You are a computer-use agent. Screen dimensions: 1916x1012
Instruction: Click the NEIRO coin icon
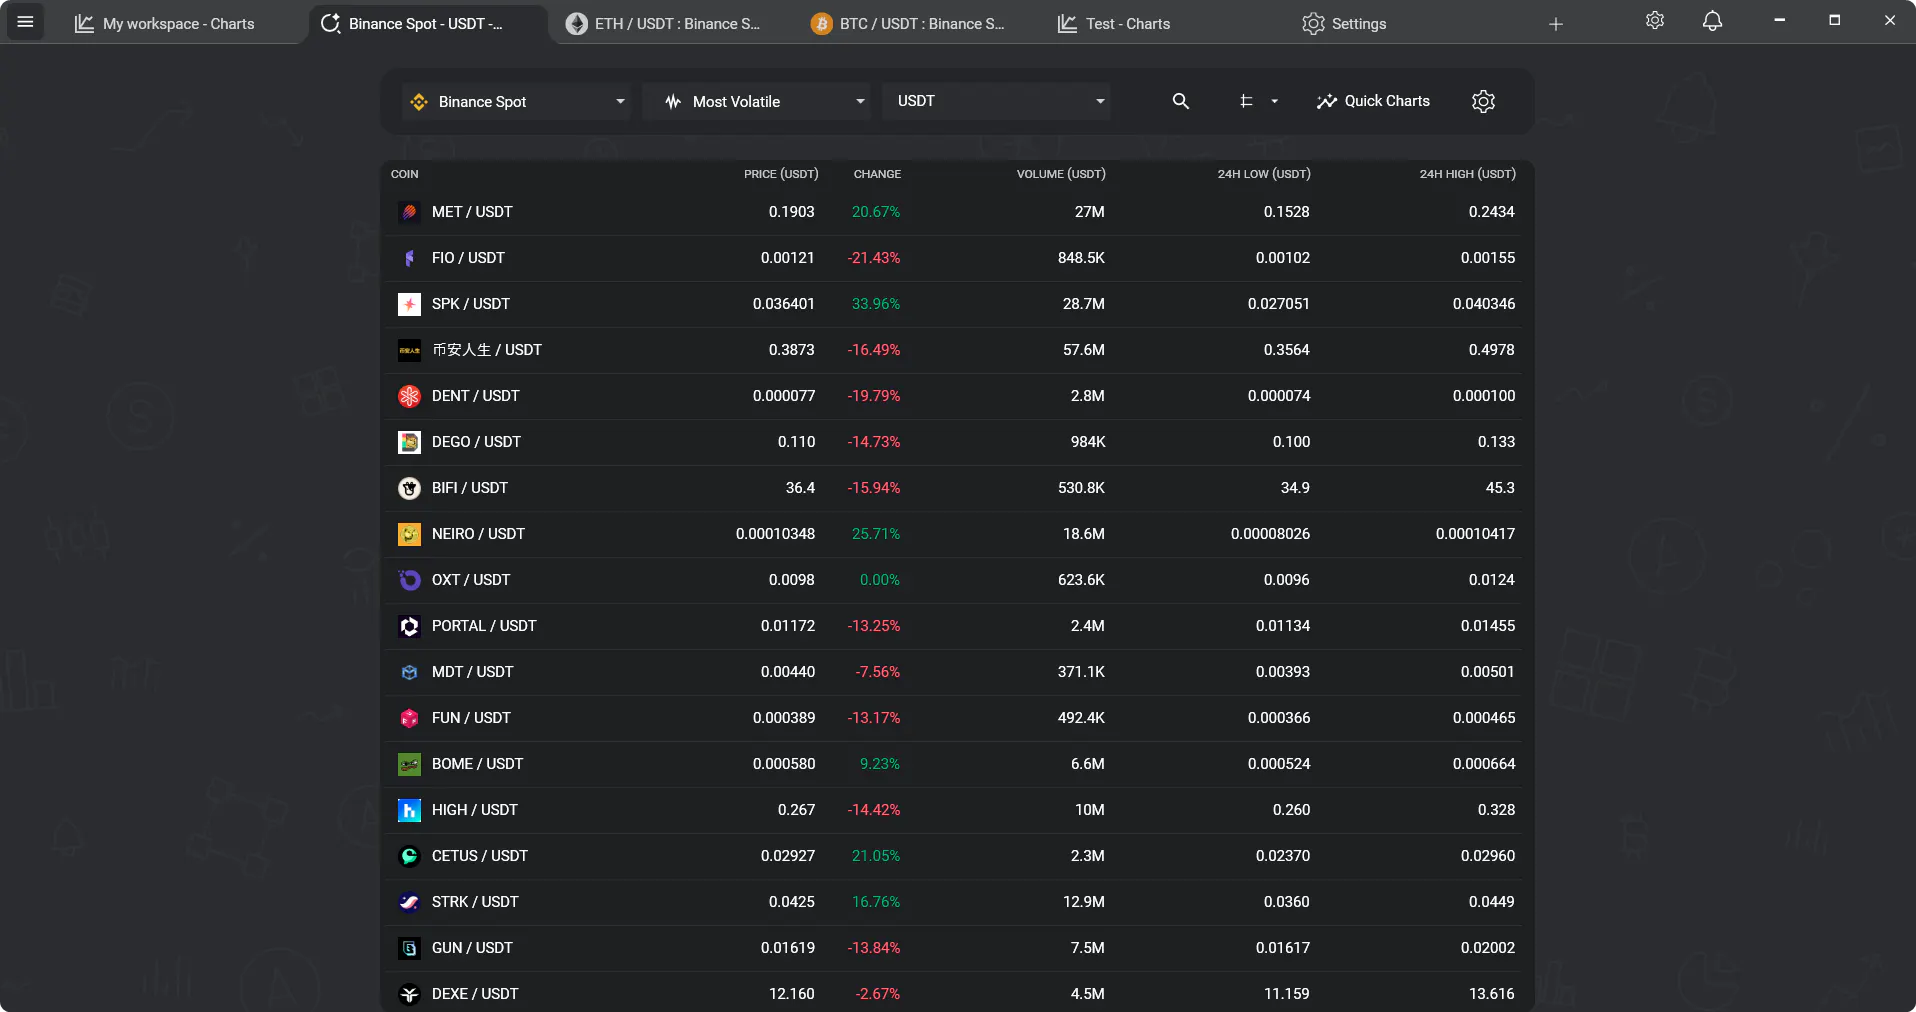click(x=409, y=534)
